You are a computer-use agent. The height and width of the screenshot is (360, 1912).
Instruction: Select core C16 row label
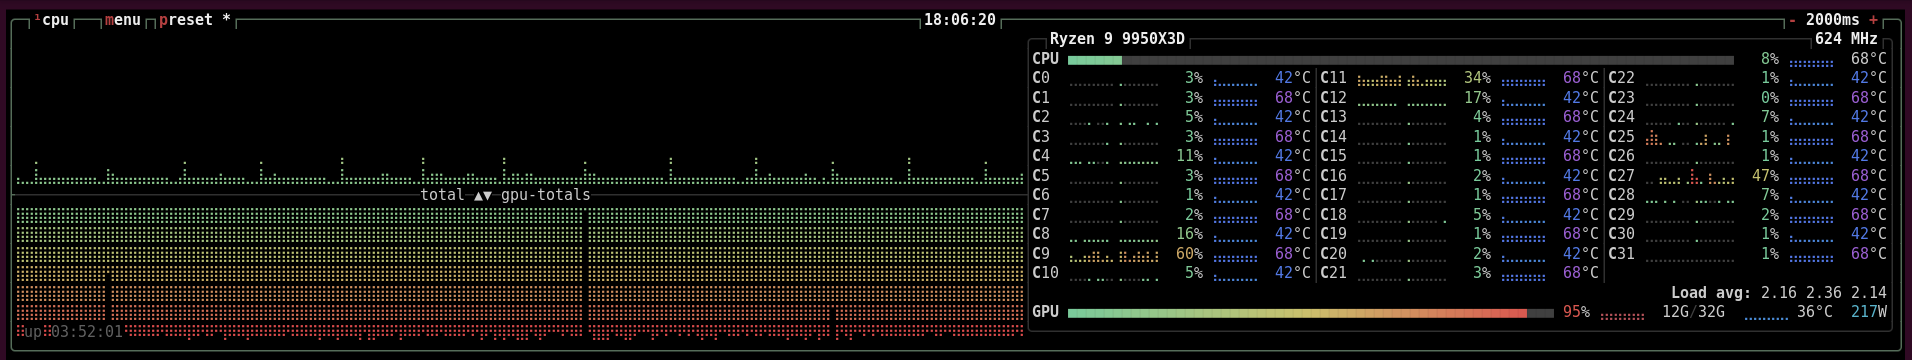click(1333, 176)
